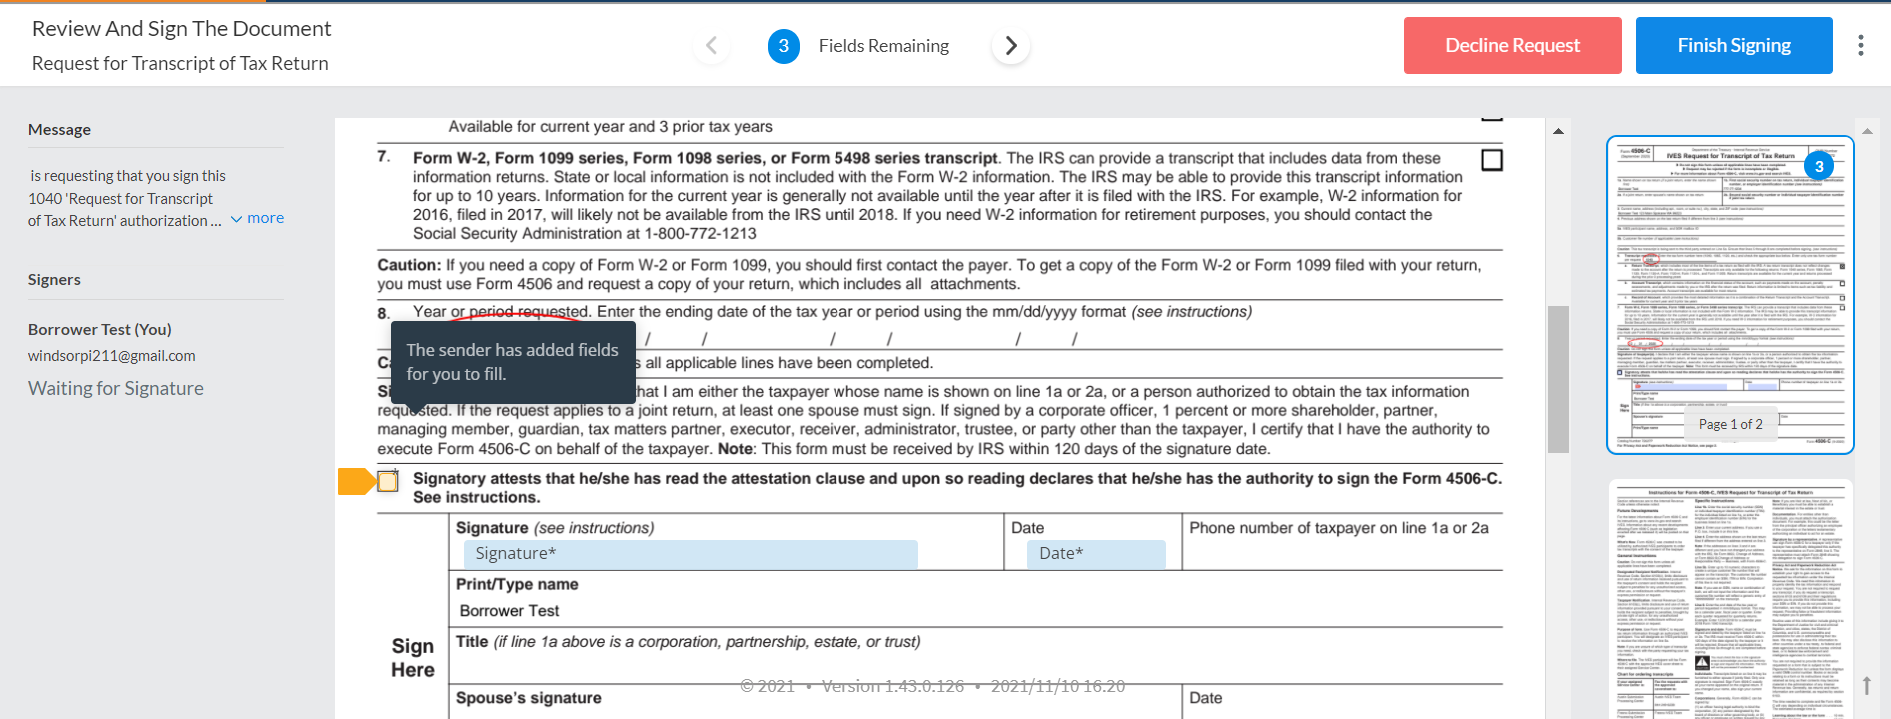Viewport: 1891px width, 719px height.
Task: Open the second page instructions thumbnail
Action: [1730, 600]
